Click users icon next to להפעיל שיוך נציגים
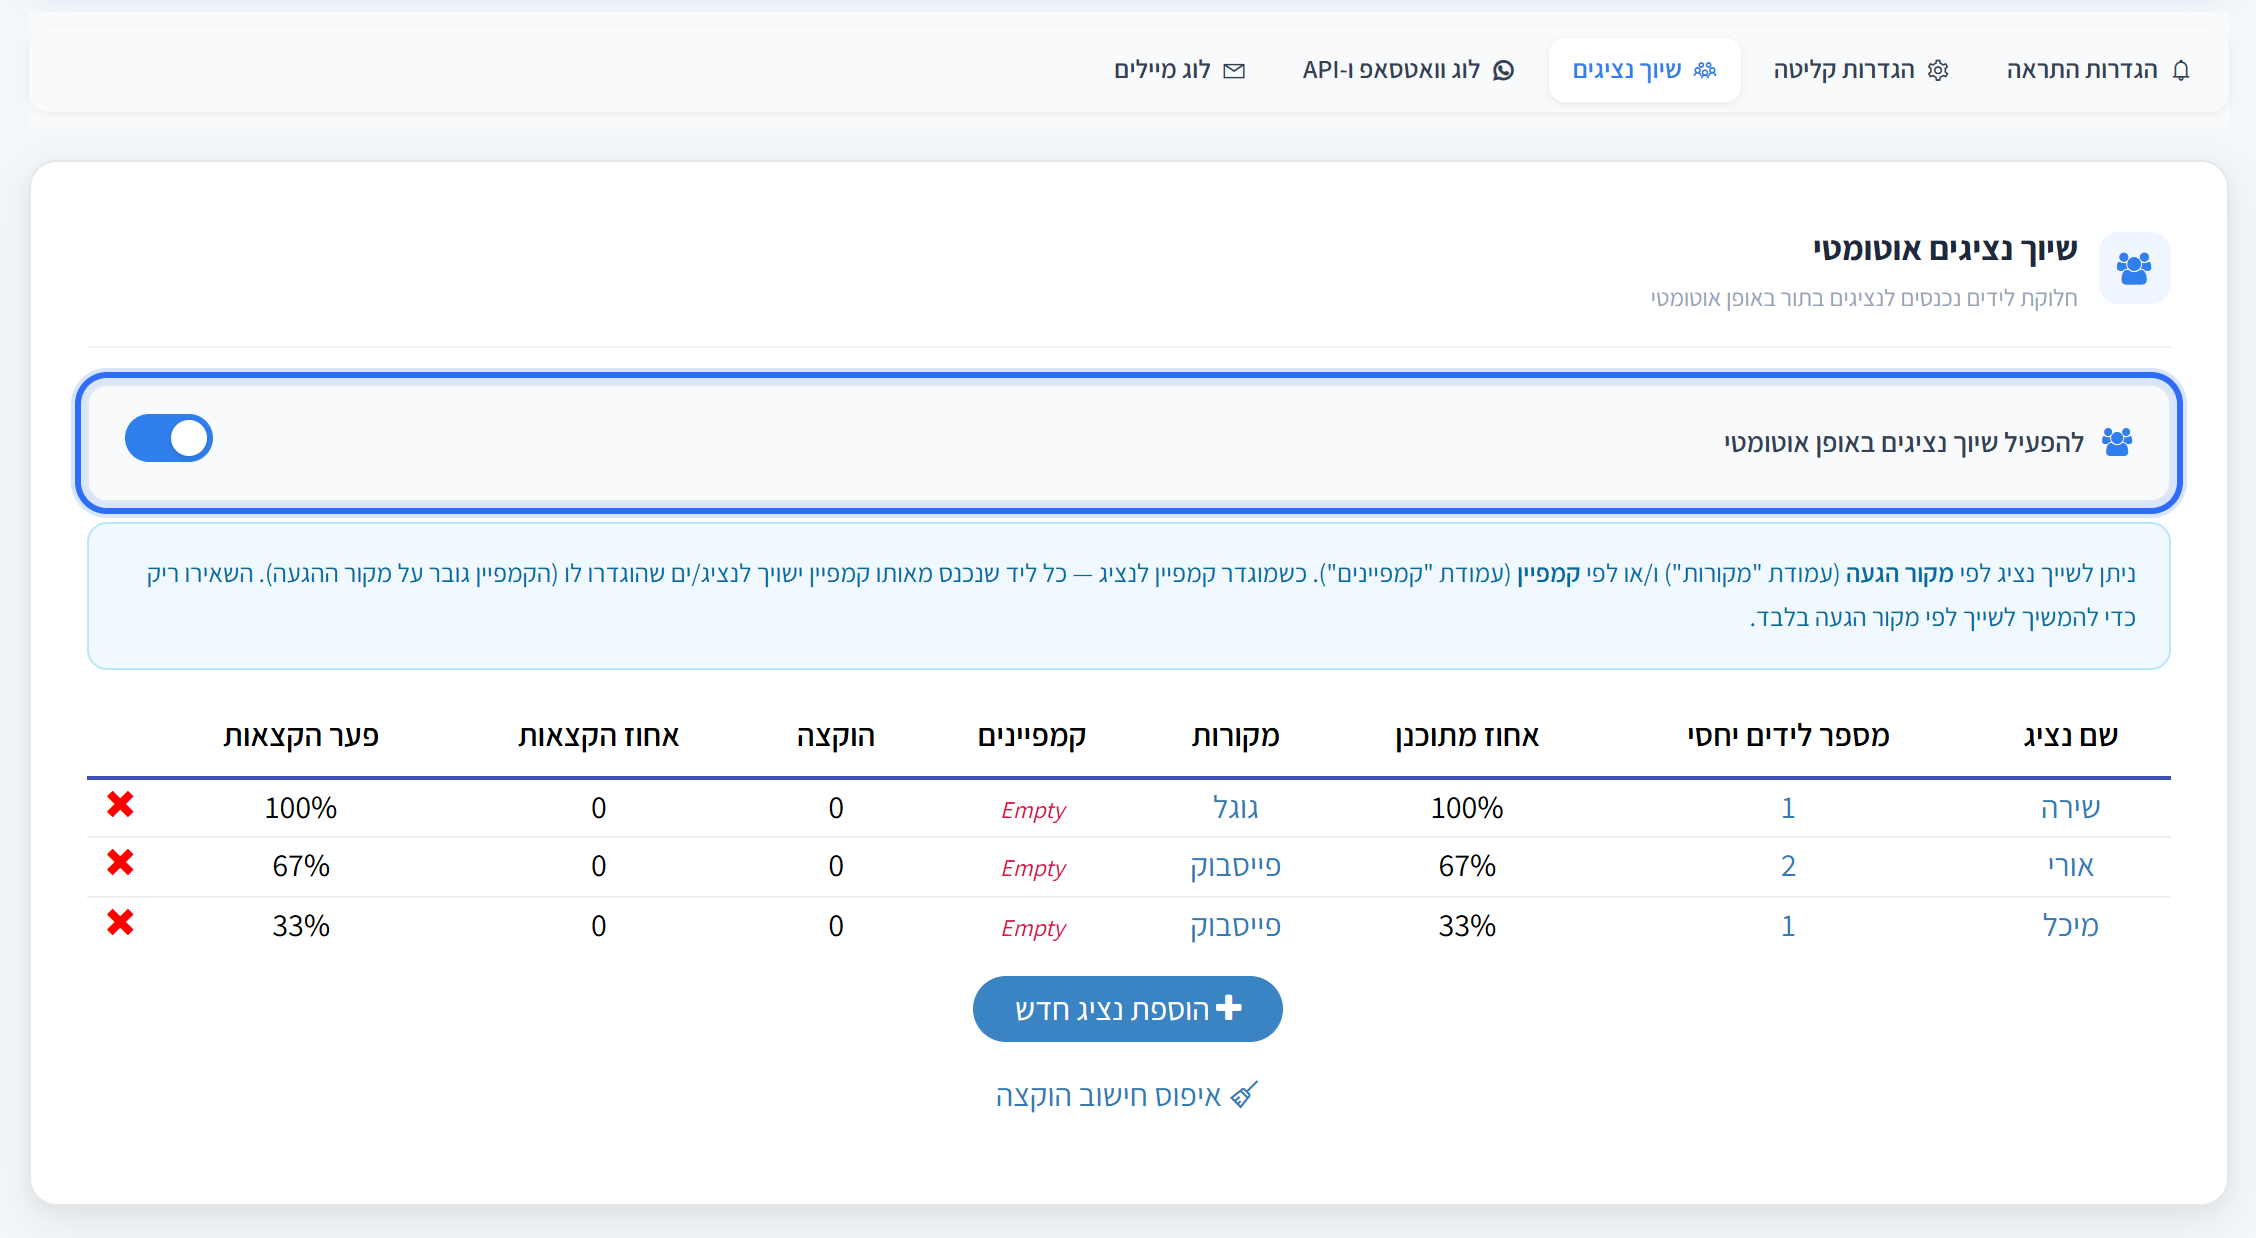Screen dimensions: 2256x1238 [2117, 442]
